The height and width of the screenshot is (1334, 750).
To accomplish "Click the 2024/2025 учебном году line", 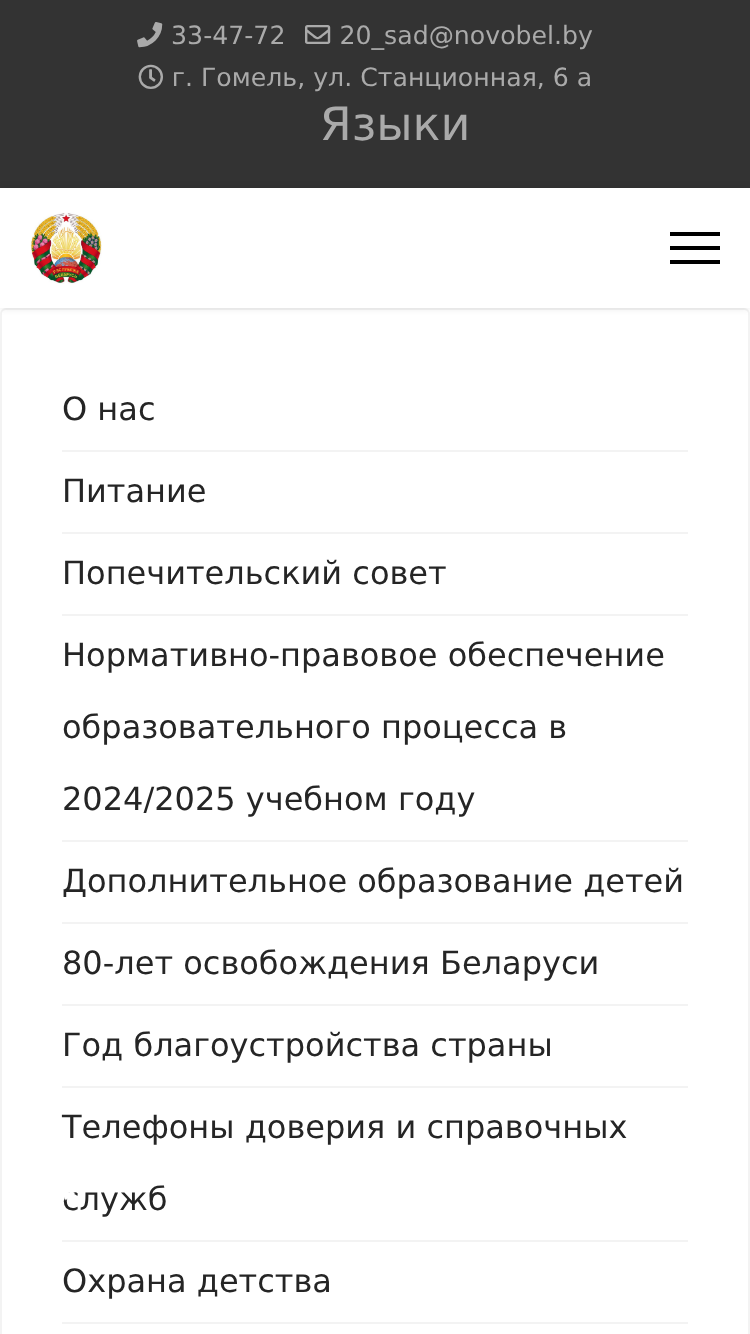I will [268, 800].
